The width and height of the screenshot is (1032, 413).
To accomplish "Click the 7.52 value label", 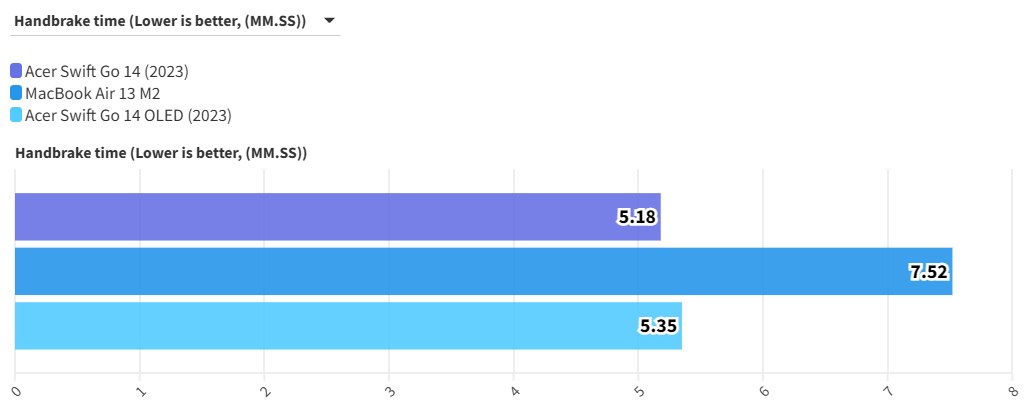I will pos(928,271).
